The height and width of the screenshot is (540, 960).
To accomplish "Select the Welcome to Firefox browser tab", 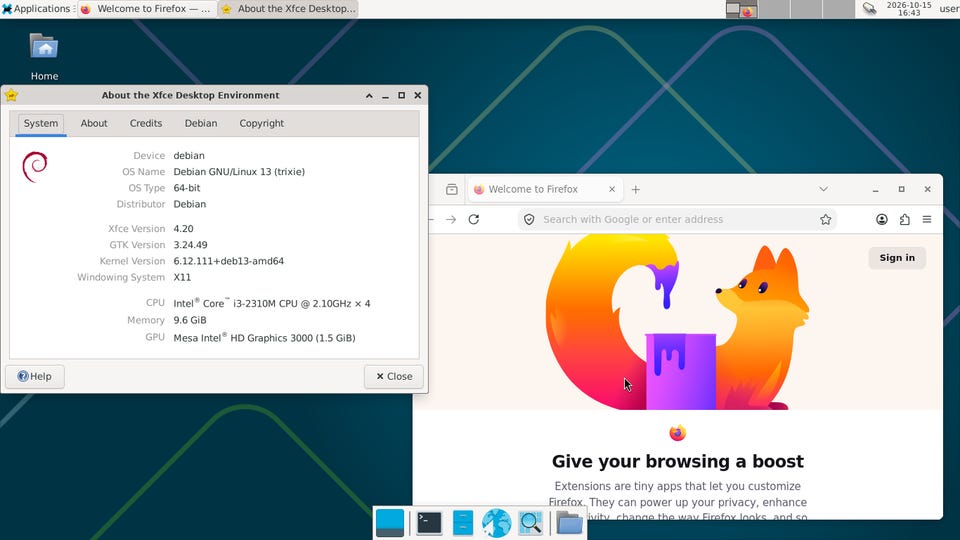I will point(545,189).
